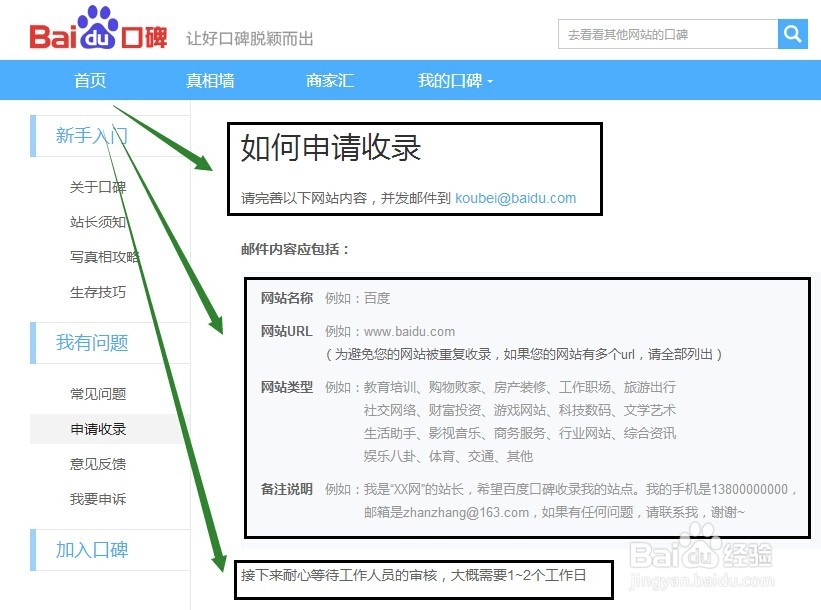Open the 真相墙 navigation tab
821x610 pixels.
coord(210,80)
